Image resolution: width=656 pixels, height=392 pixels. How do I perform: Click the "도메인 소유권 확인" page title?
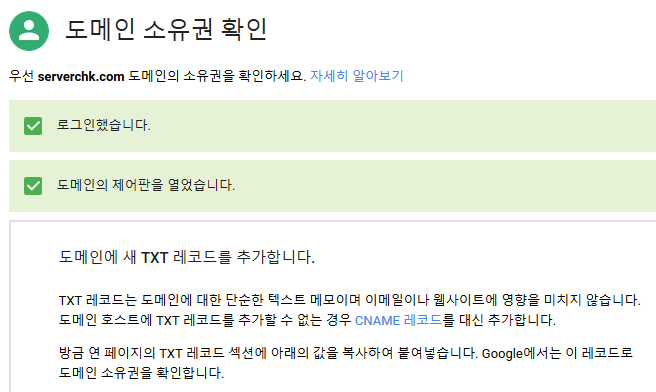coord(166,30)
